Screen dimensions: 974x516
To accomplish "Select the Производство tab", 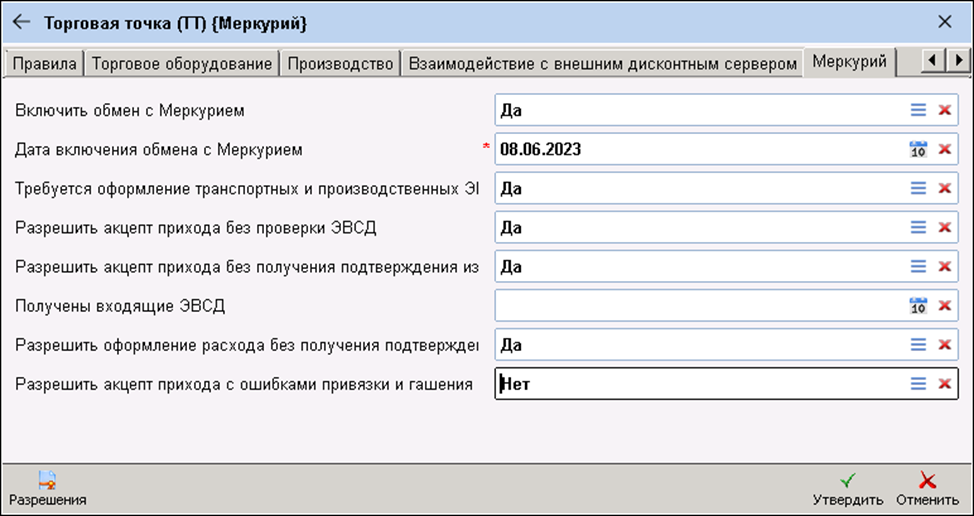I will point(340,63).
